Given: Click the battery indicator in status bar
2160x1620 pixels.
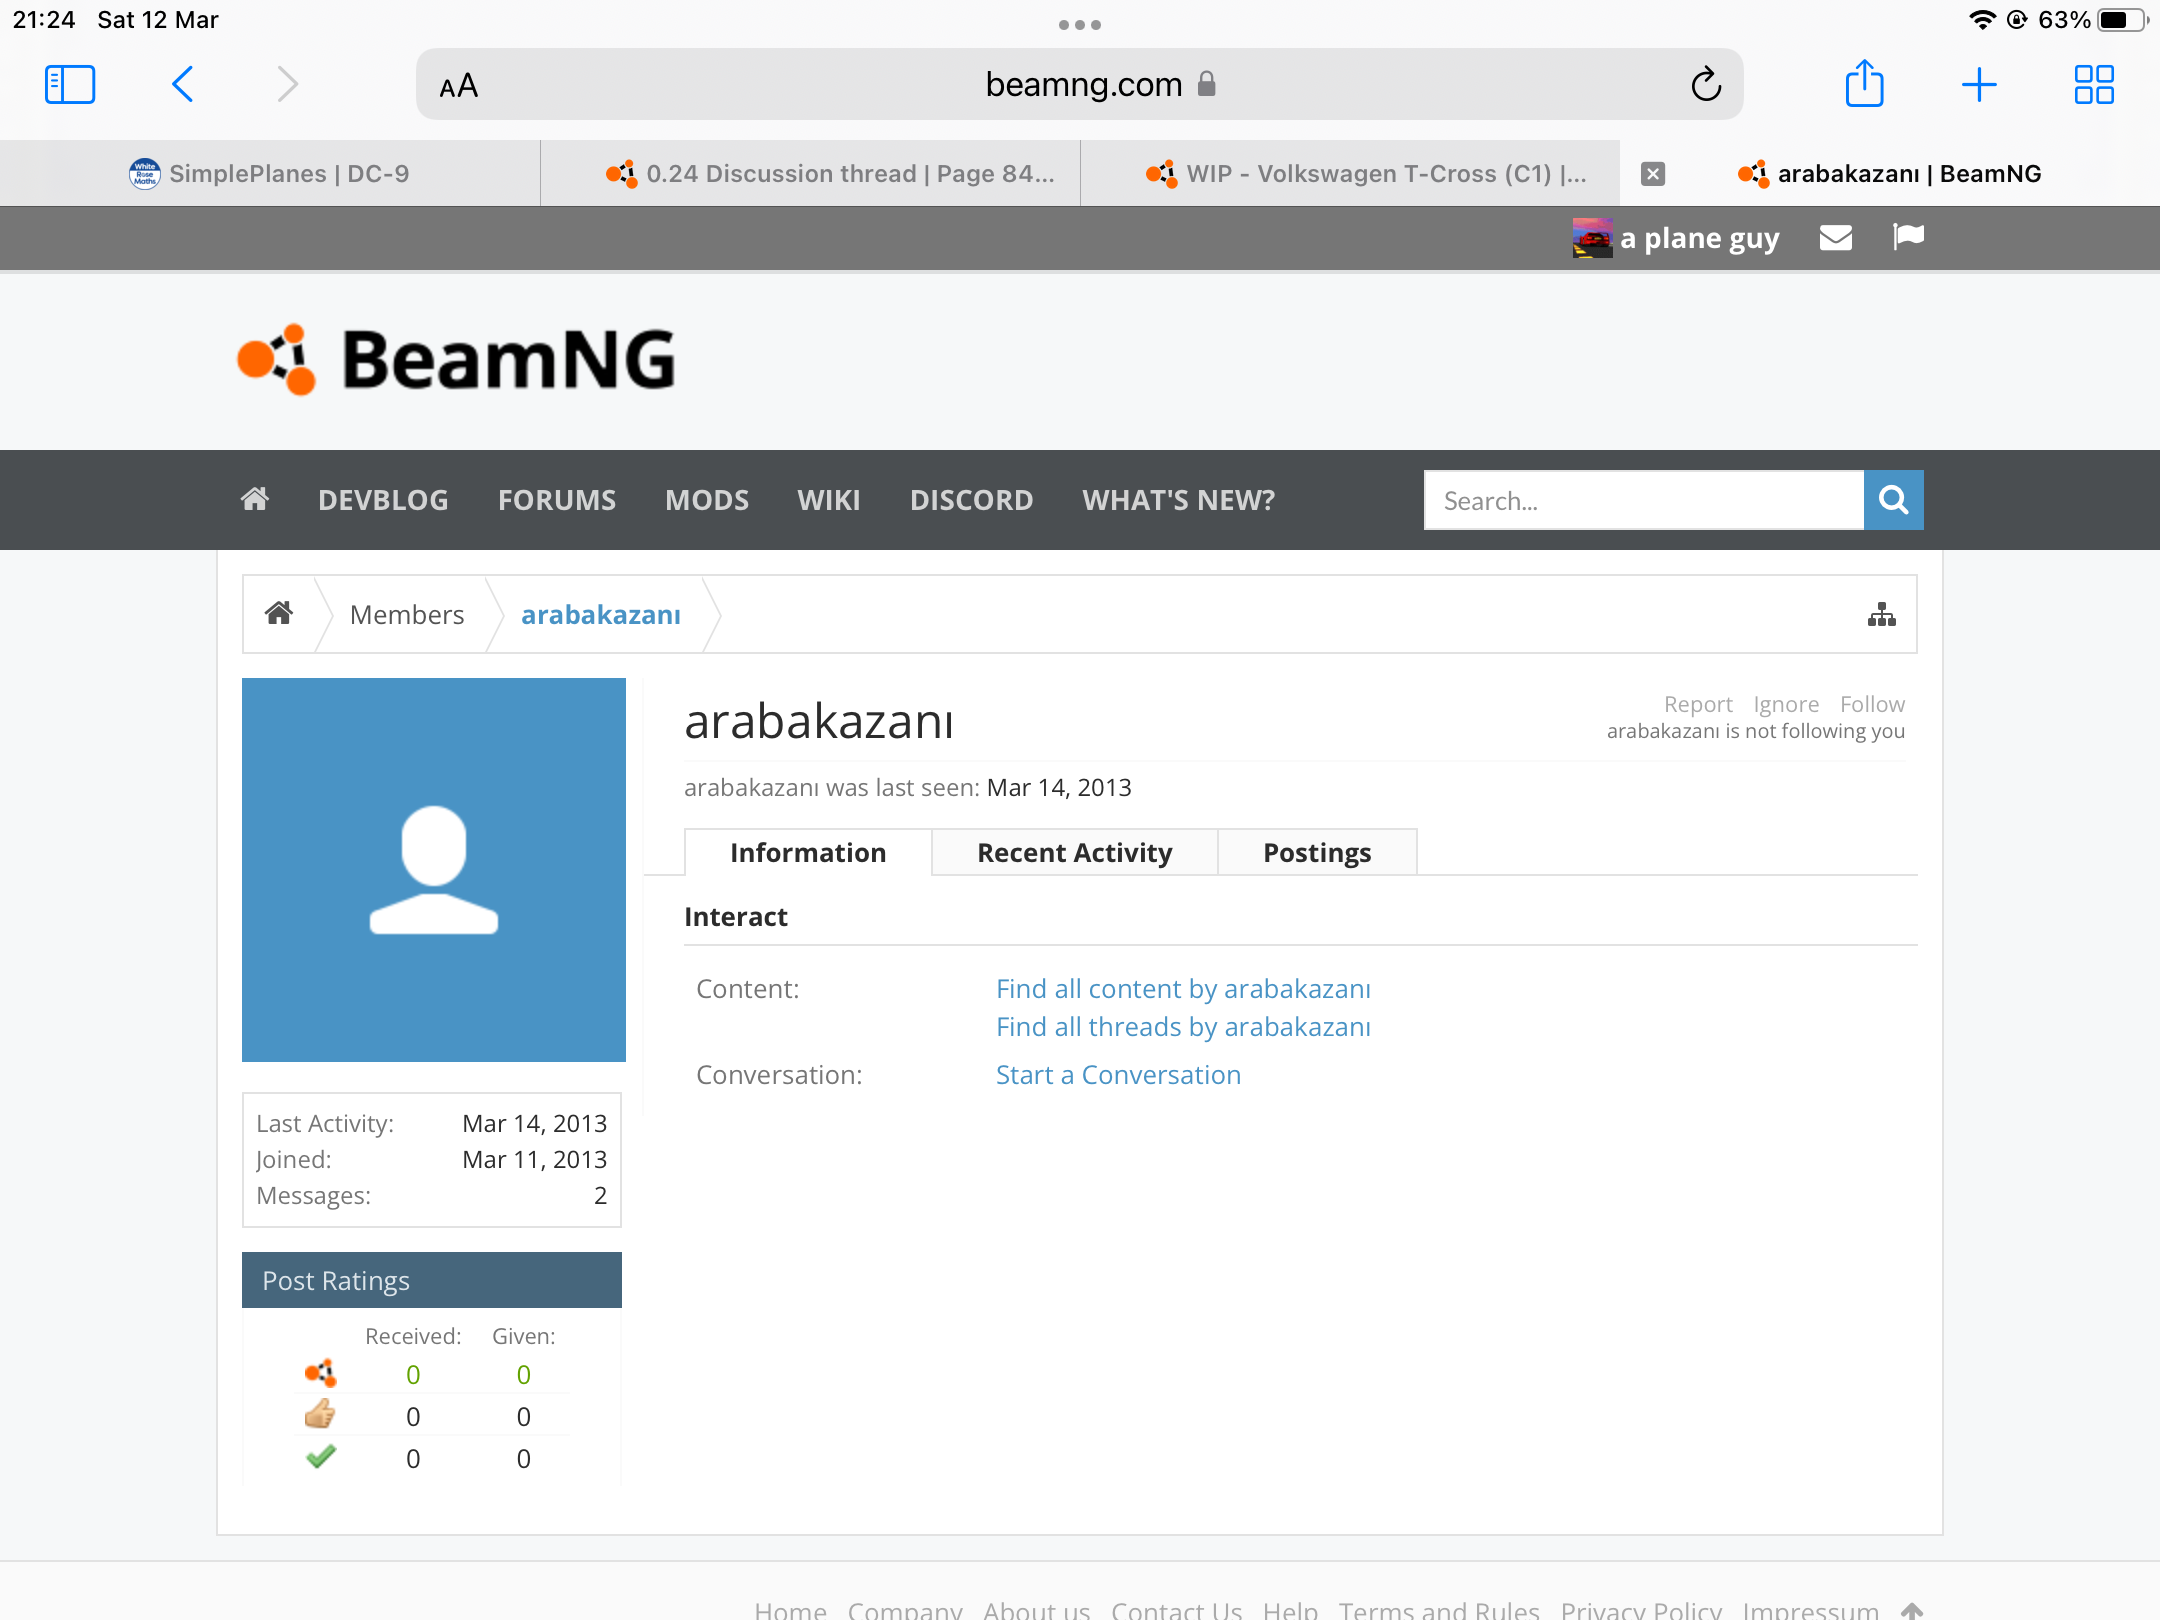Looking at the screenshot, I should (x=2122, y=20).
